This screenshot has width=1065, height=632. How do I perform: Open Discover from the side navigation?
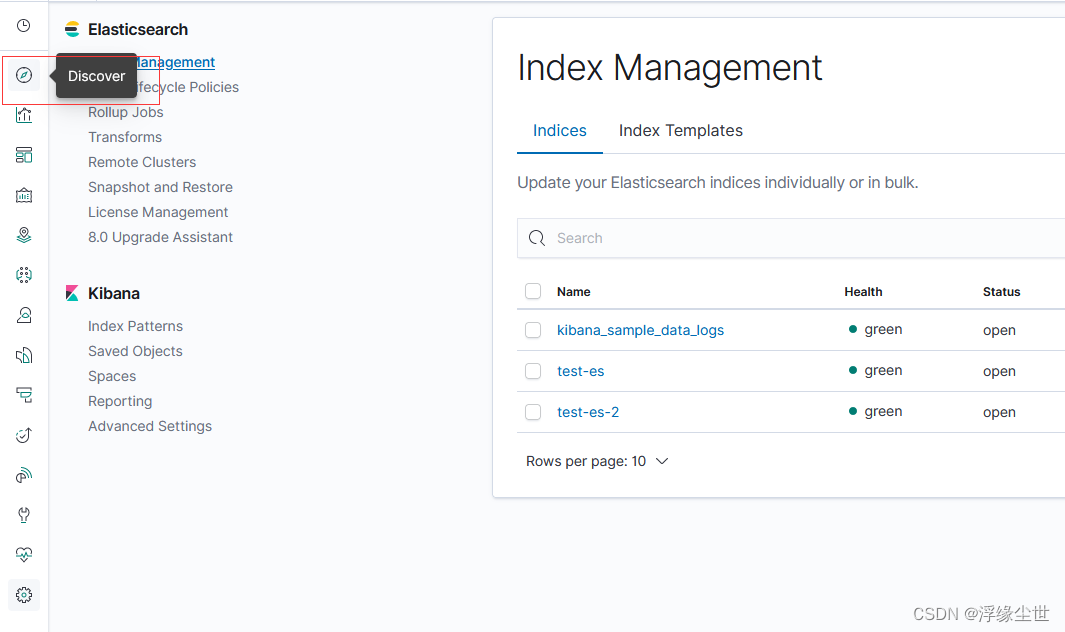(24, 75)
